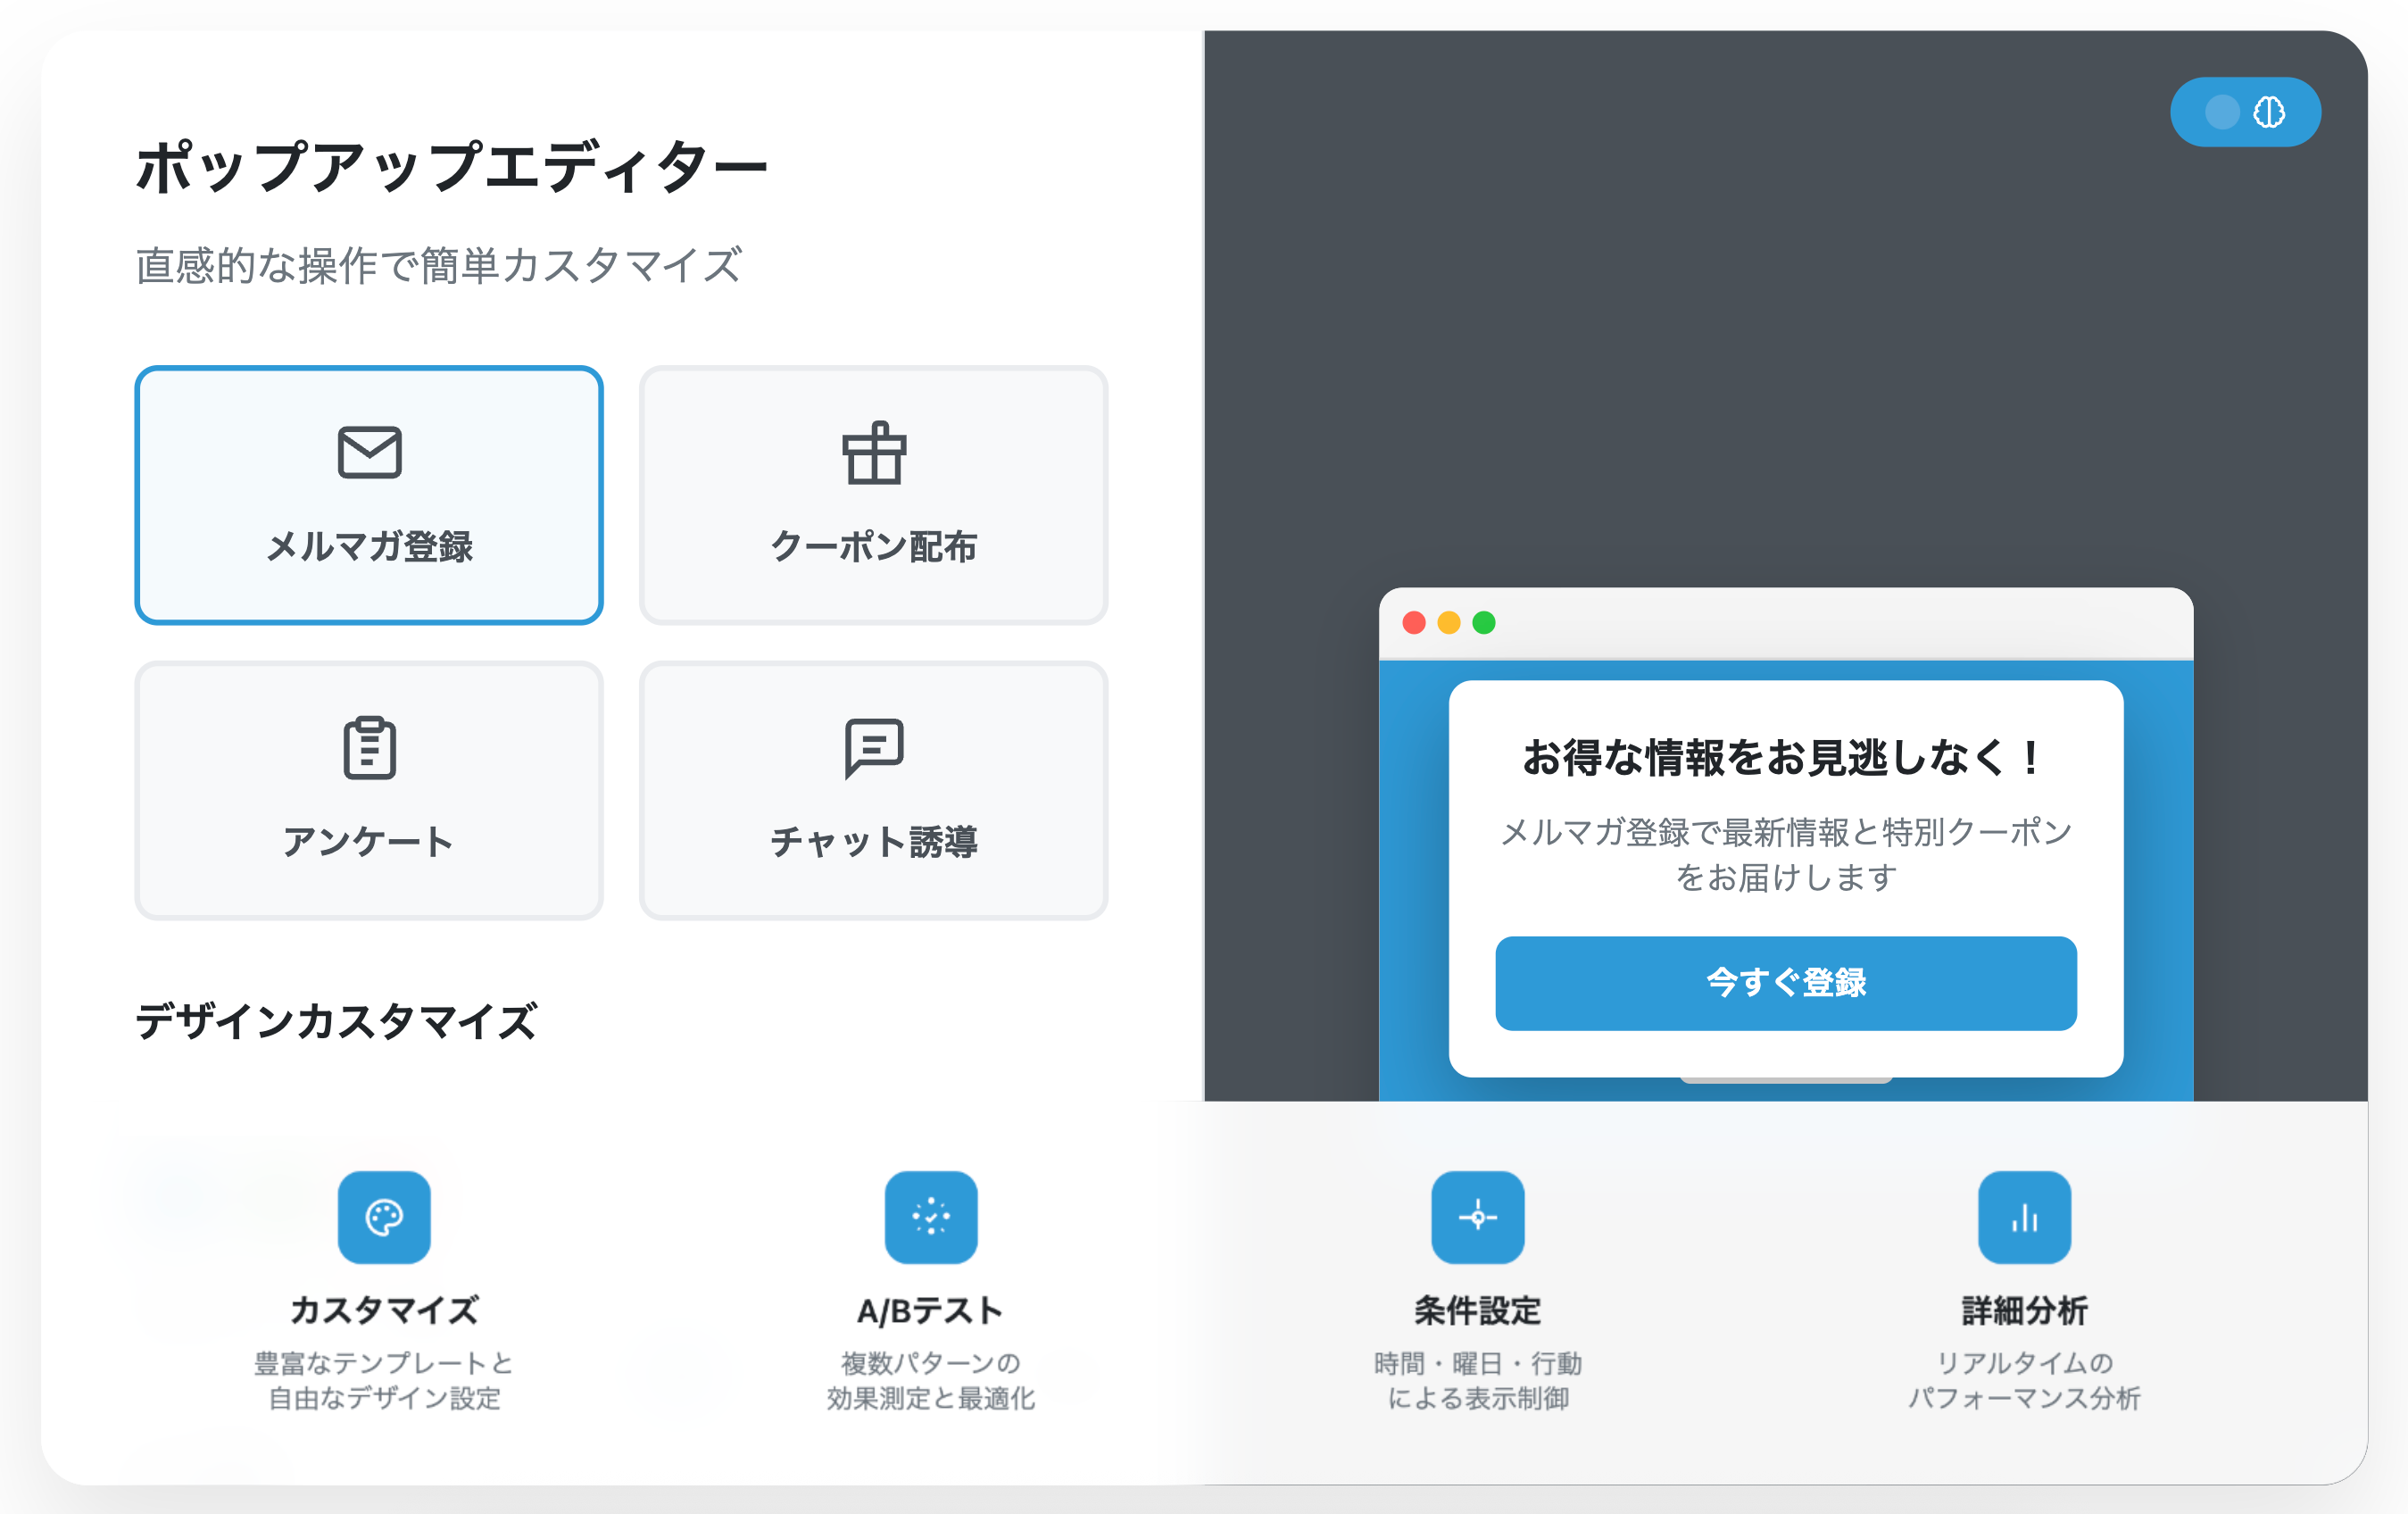
Task: Click the A/Bテスト sparkle icon
Action: click(x=931, y=1219)
